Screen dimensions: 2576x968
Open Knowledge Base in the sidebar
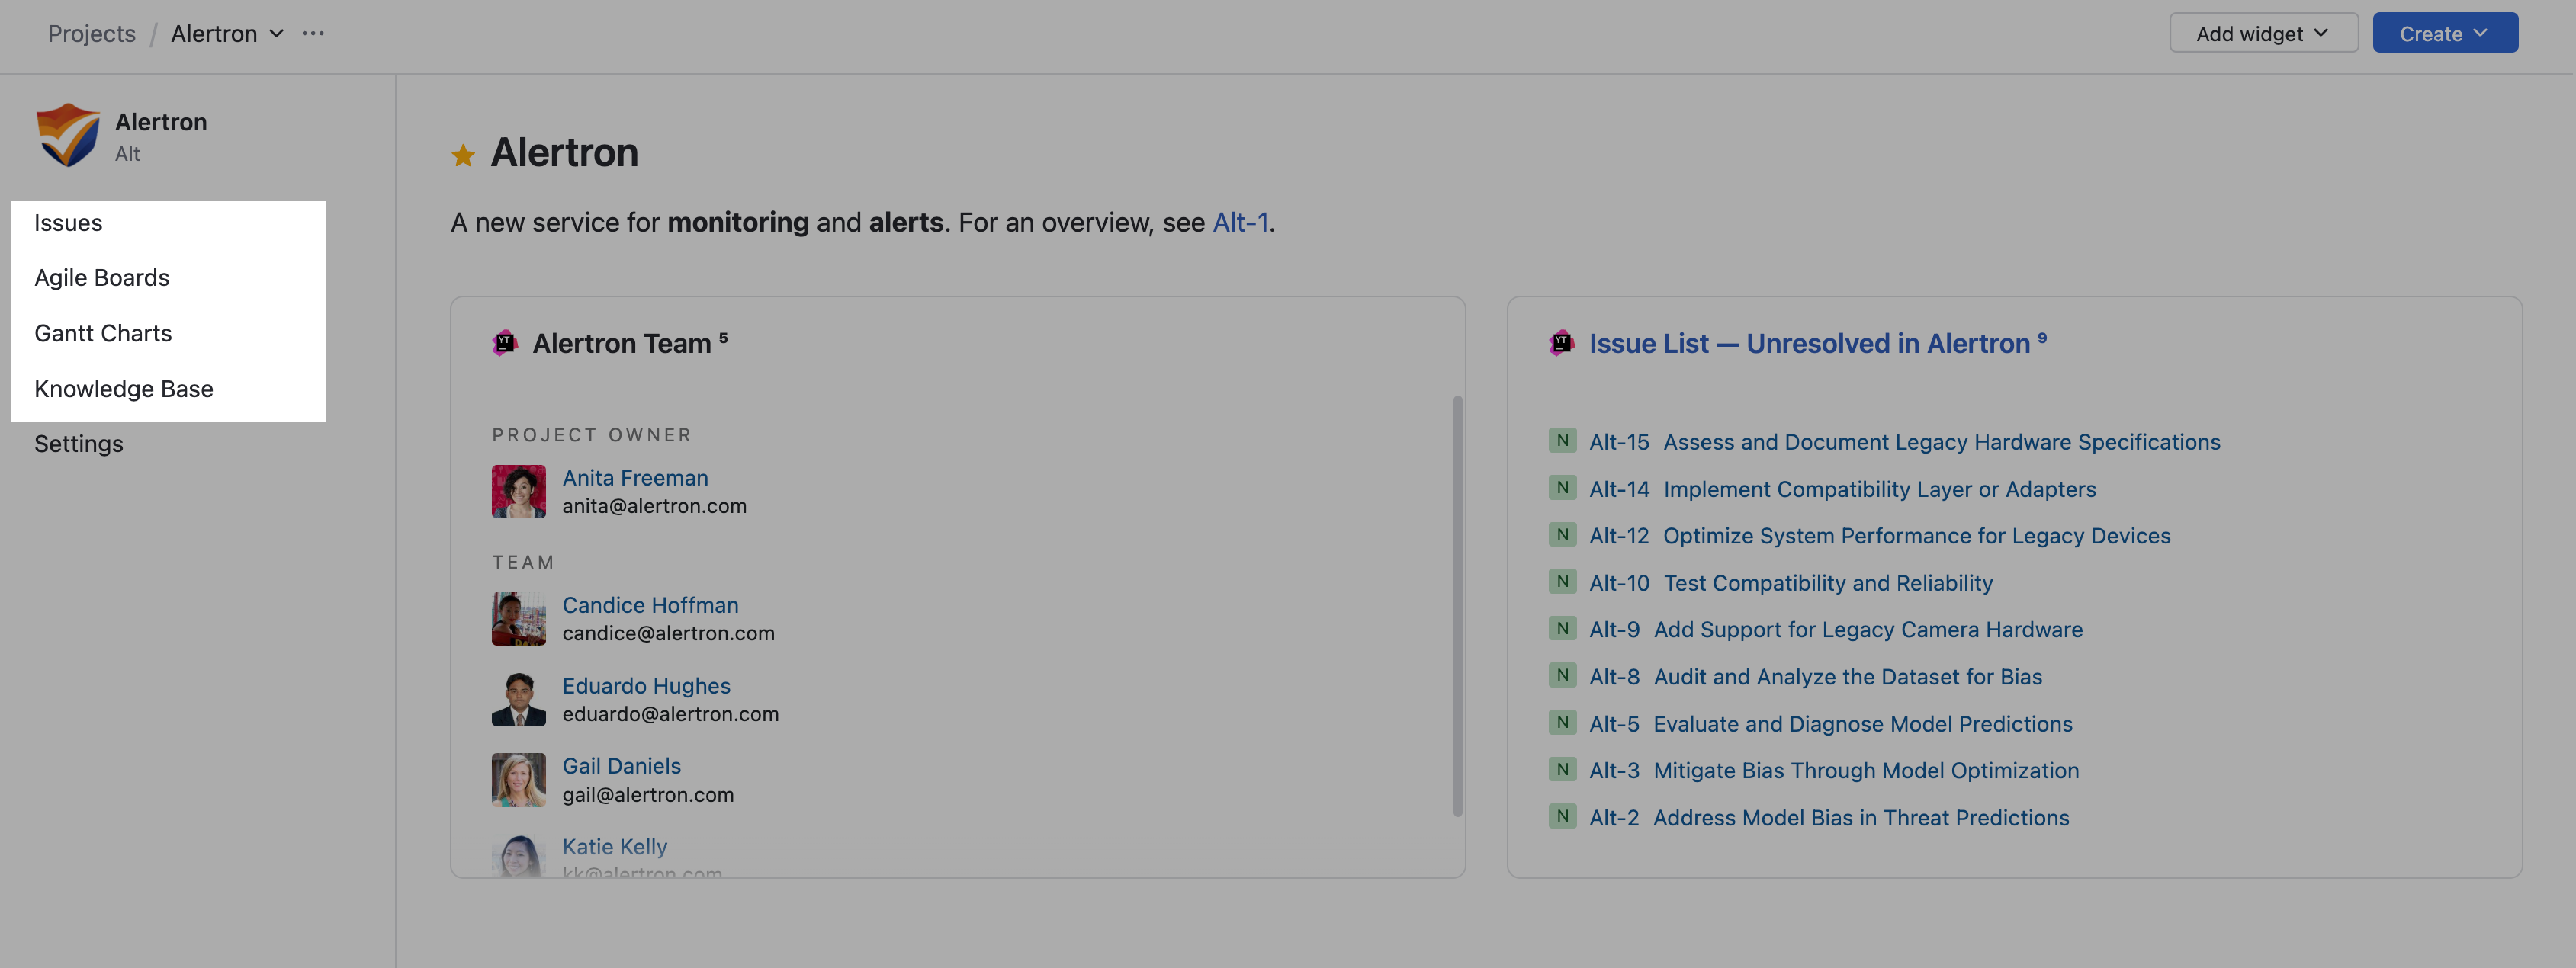click(124, 388)
